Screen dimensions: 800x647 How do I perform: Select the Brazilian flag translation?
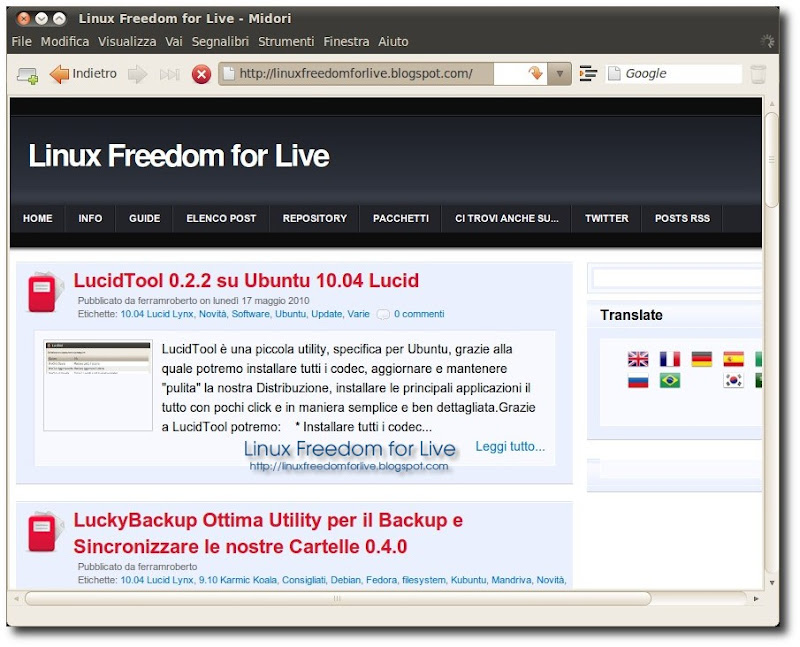669,381
